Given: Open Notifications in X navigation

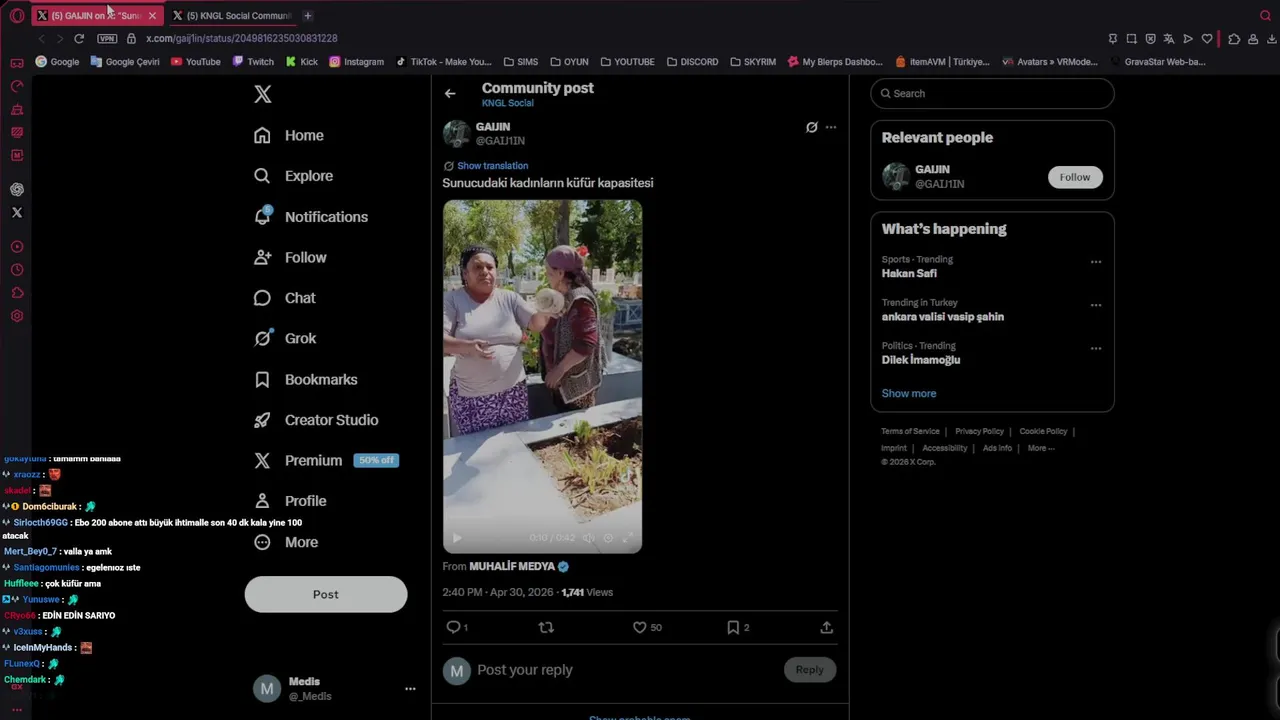Looking at the screenshot, I should [311, 217].
